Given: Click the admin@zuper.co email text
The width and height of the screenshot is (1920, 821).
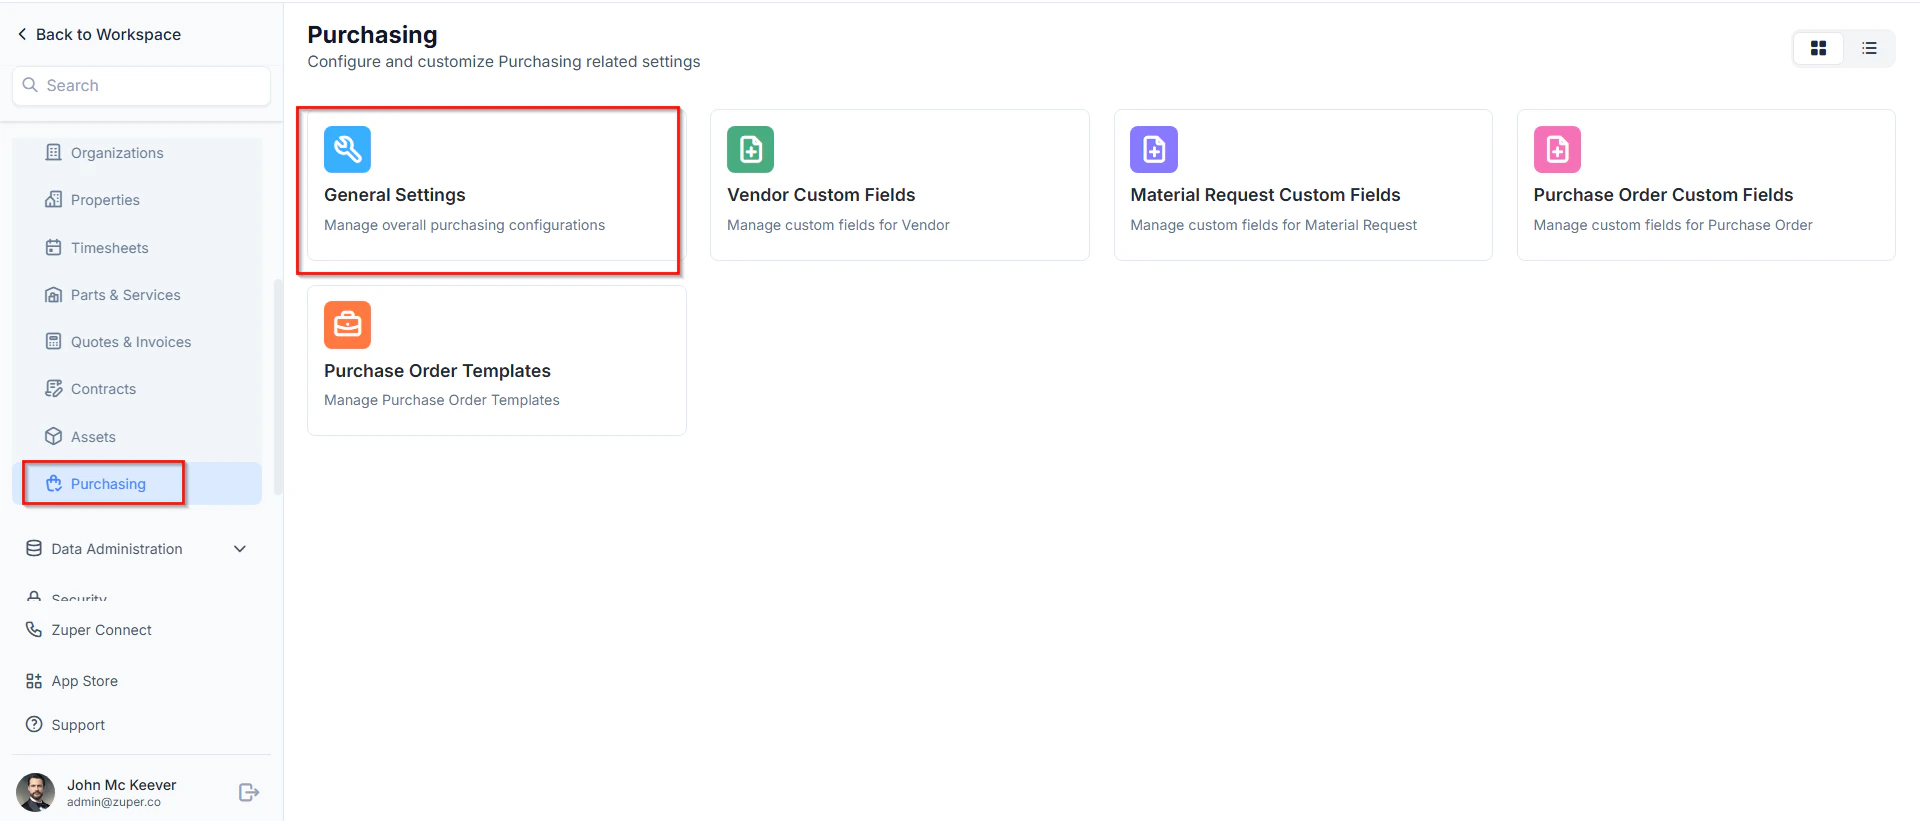Looking at the screenshot, I should coord(114,802).
